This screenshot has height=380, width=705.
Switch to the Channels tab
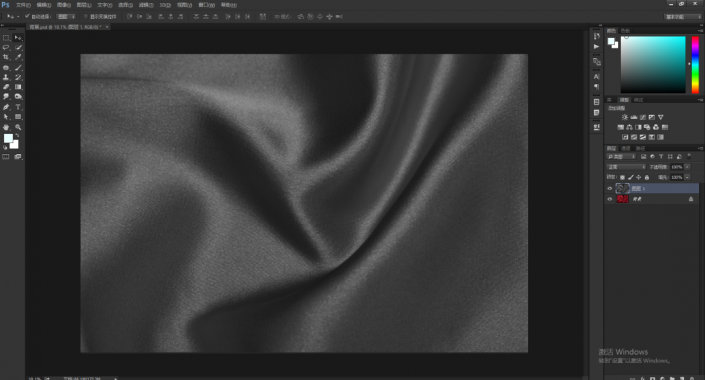coord(626,148)
